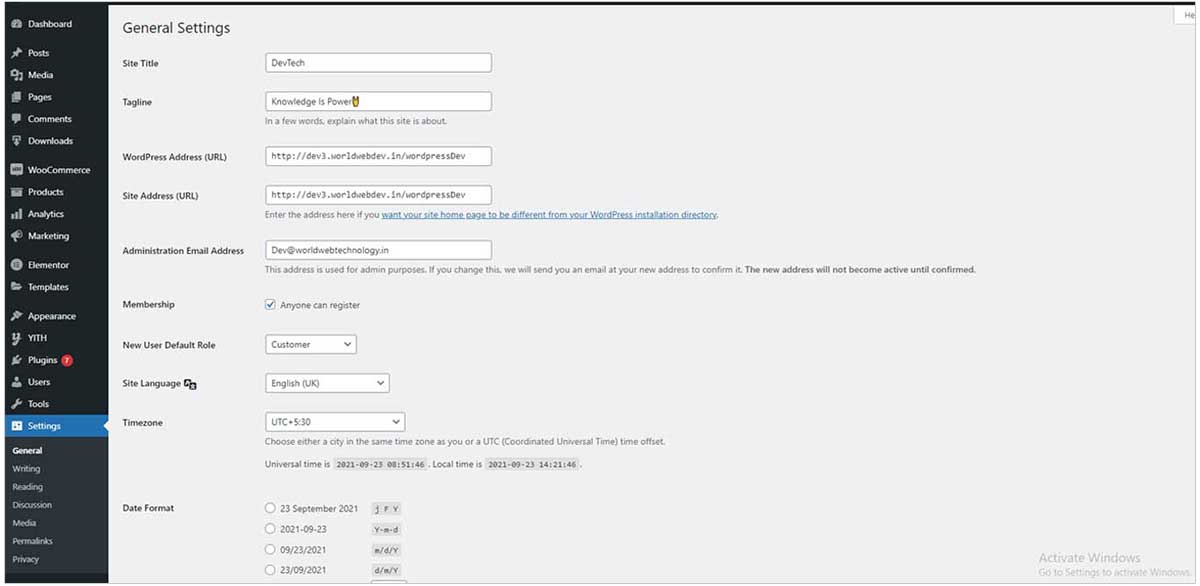Screen dimensions: 1200x586
Task: Open the Site Language dropdown
Action: pyautogui.click(x=327, y=383)
